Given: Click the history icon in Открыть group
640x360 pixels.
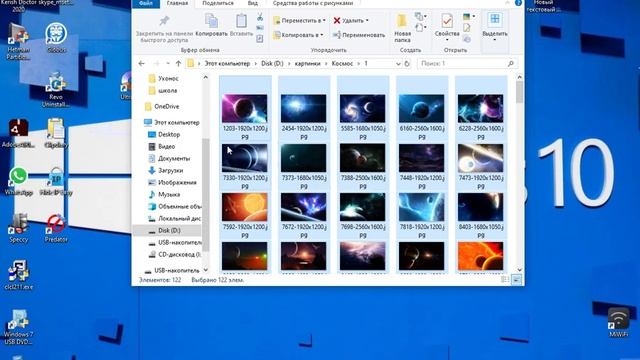Looking at the screenshot, I should (467, 39).
